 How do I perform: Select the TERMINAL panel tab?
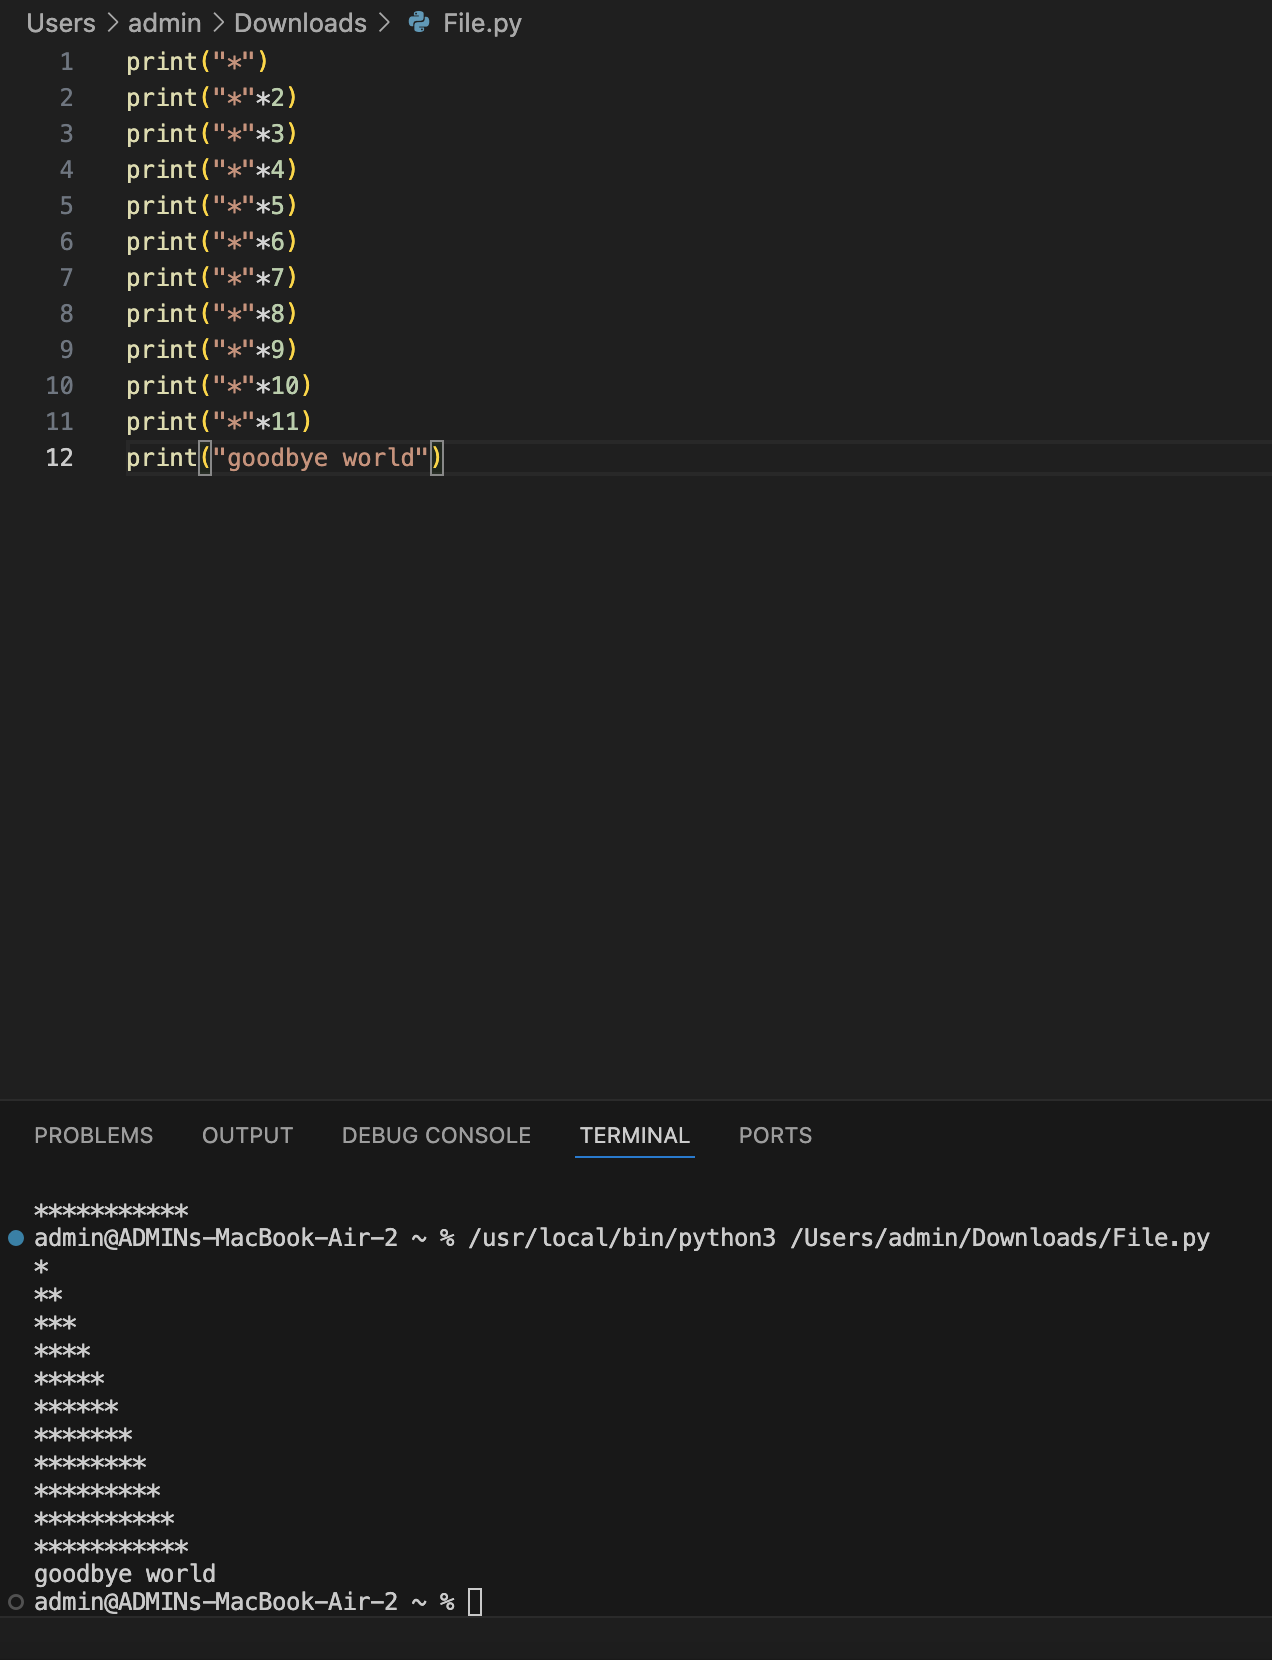tap(634, 1135)
